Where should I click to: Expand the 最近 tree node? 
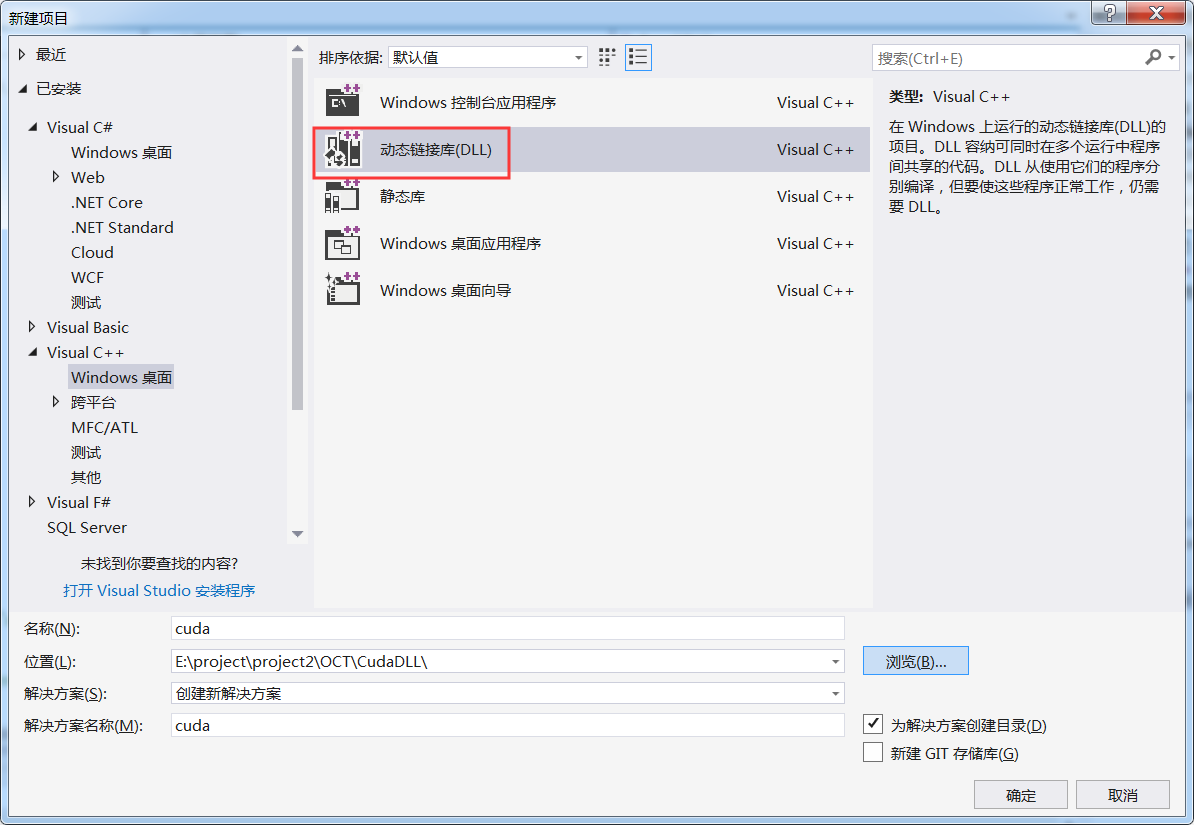click(x=22, y=54)
